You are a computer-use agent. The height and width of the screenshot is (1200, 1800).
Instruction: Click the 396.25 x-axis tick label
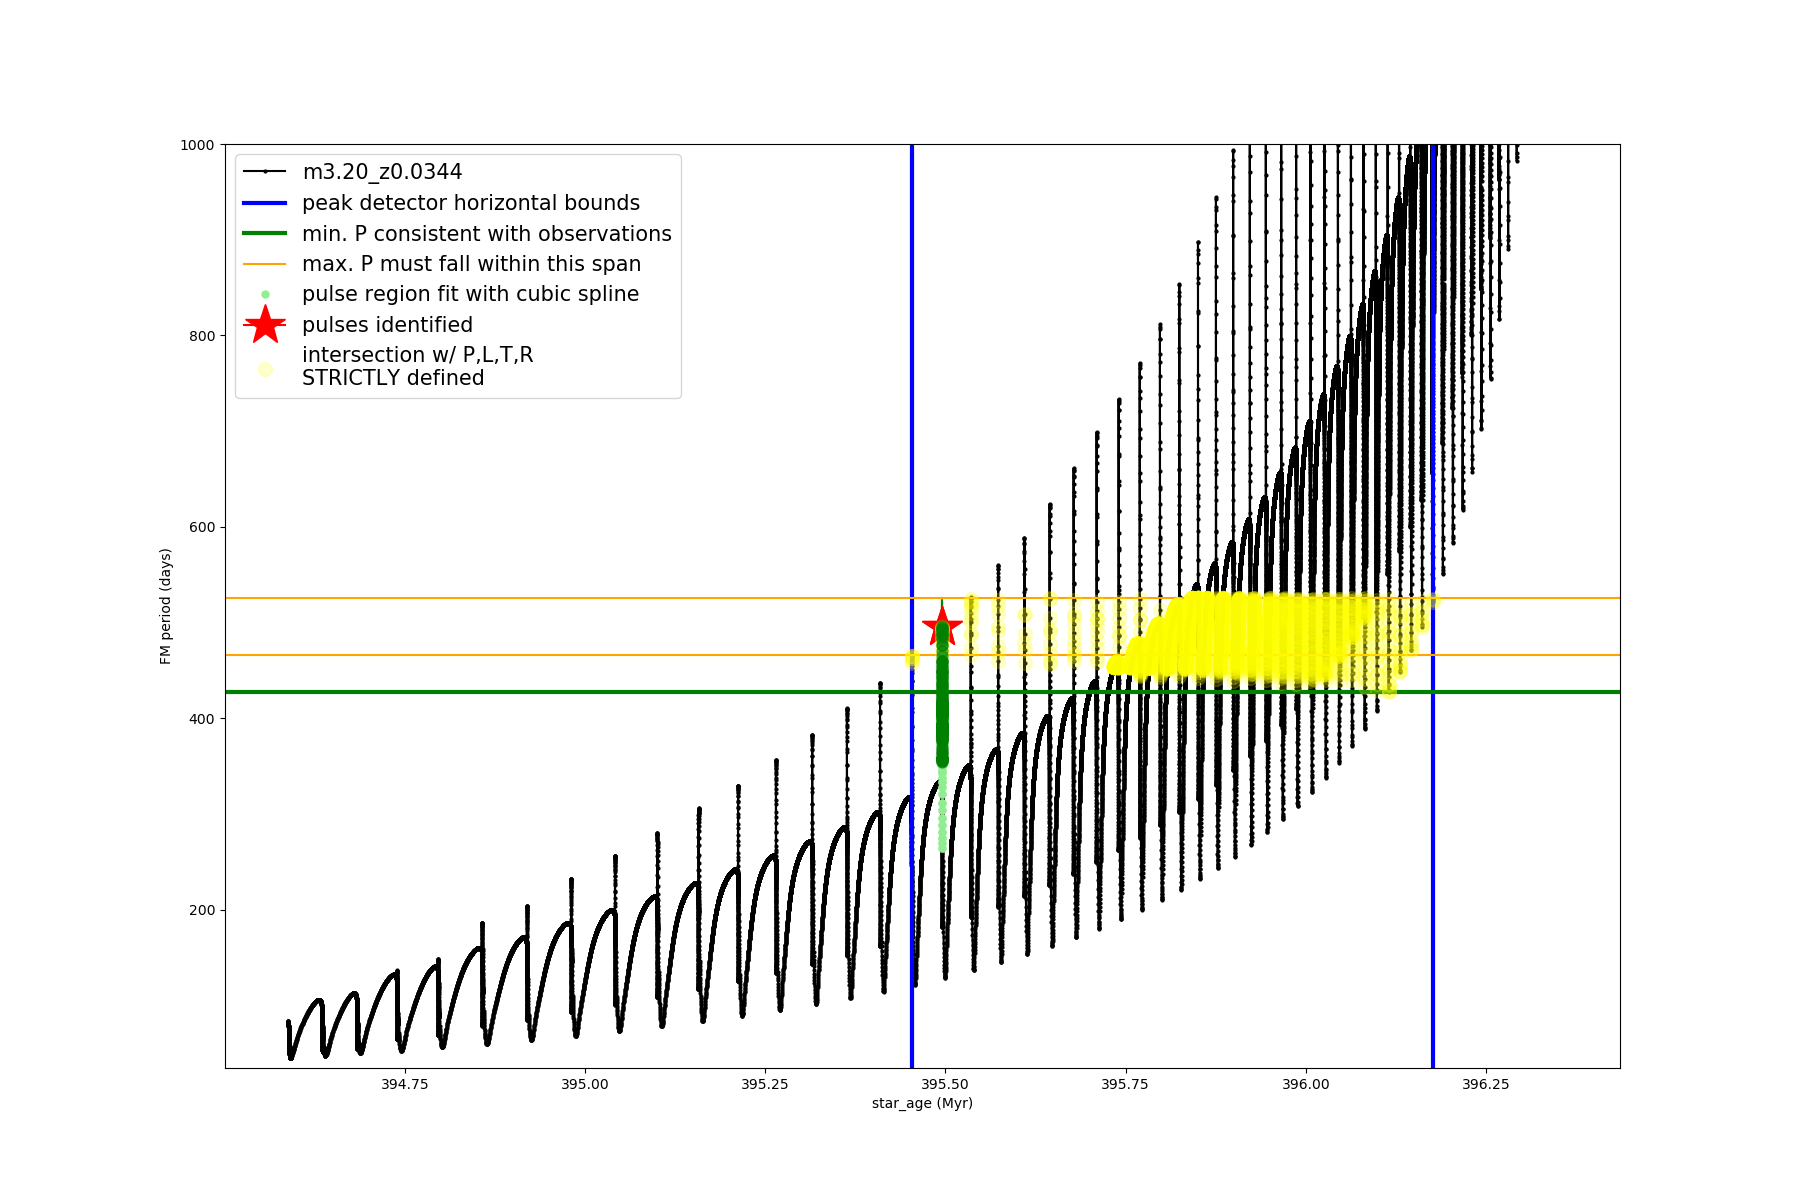tap(1486, 1084)
